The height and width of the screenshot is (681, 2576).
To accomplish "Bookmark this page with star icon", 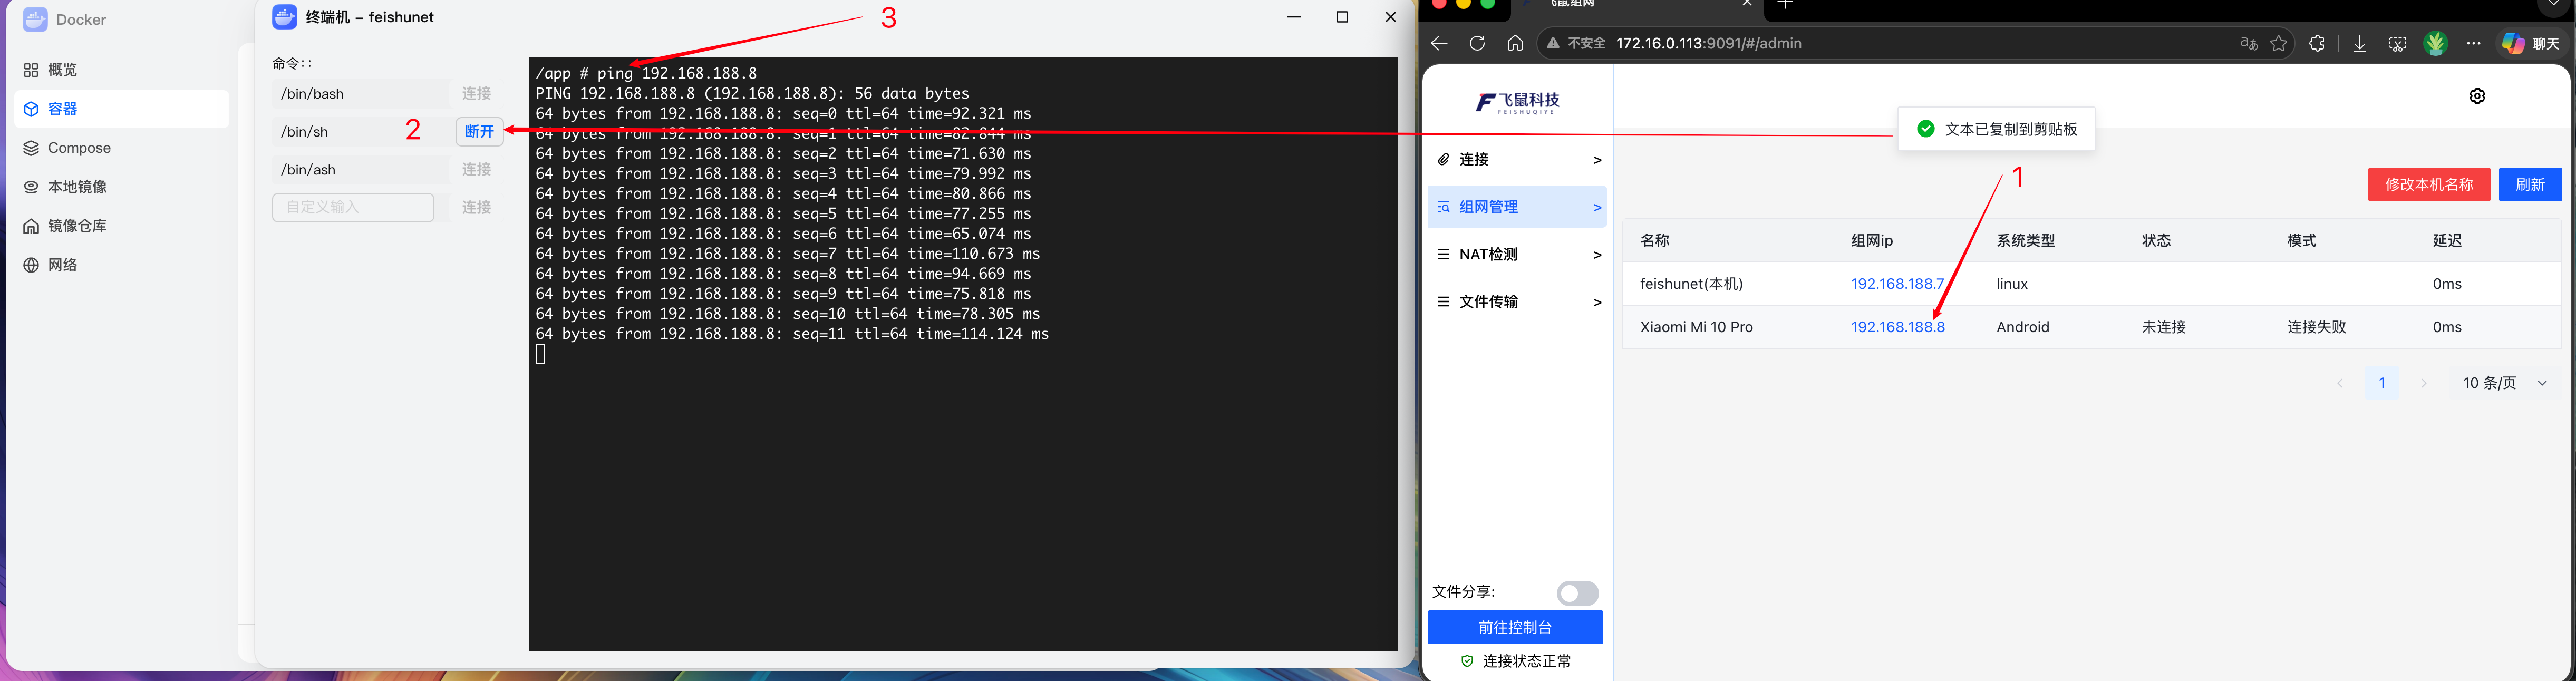I will pos(2278,43).
